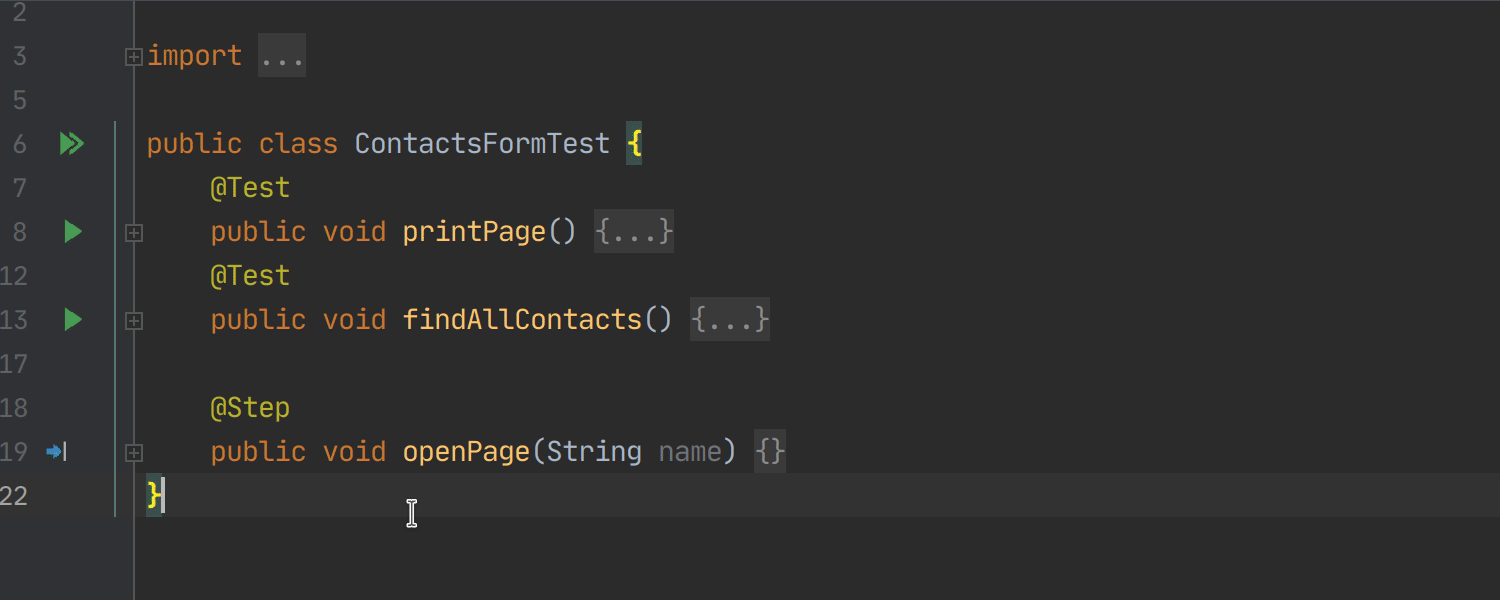Expand the findAllContacts method fold
1500x600 pixels.
point(133,321)
